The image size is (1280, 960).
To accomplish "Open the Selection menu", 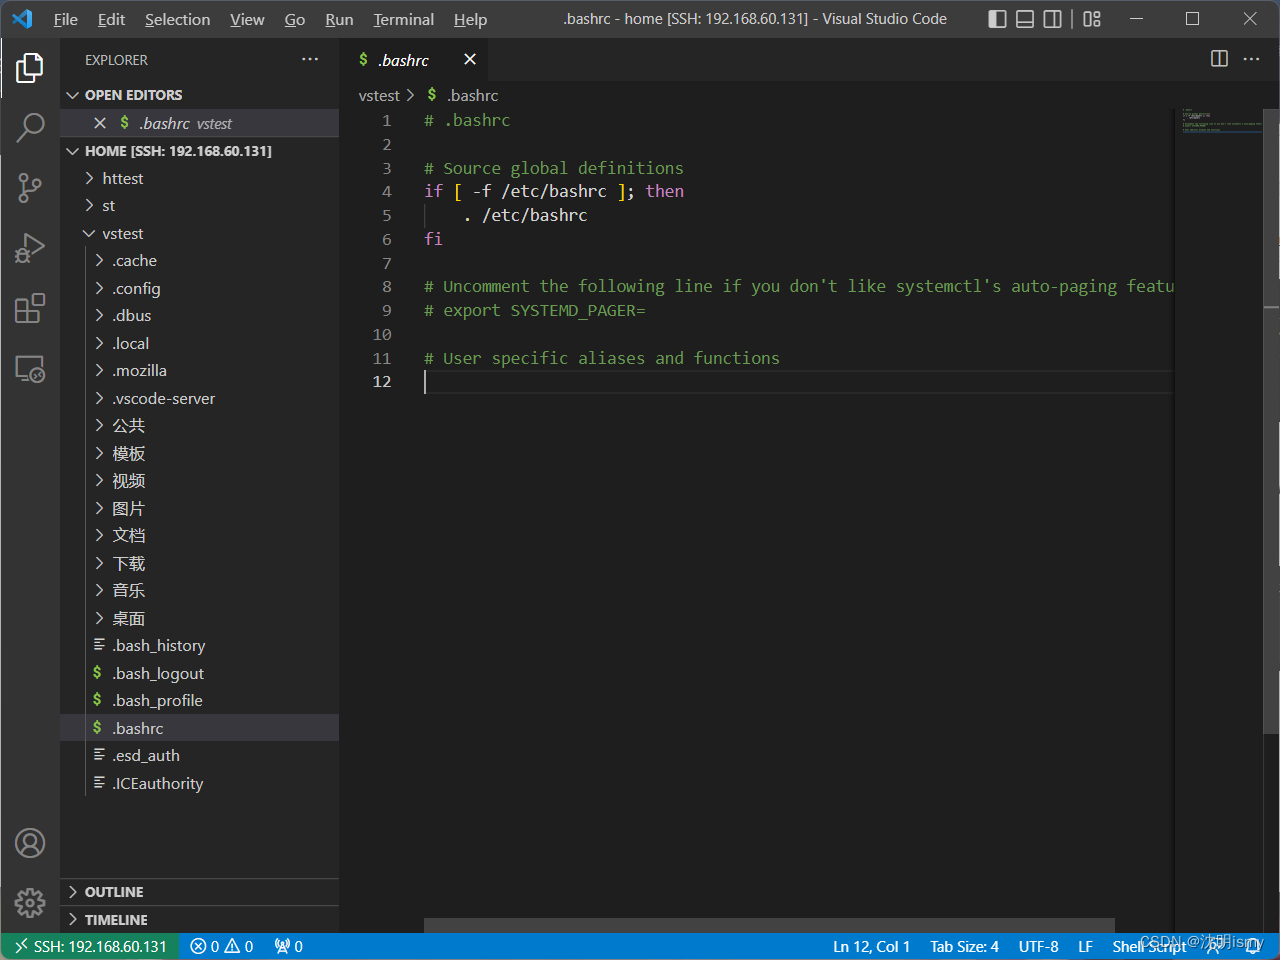I will (x=178, y=19).
